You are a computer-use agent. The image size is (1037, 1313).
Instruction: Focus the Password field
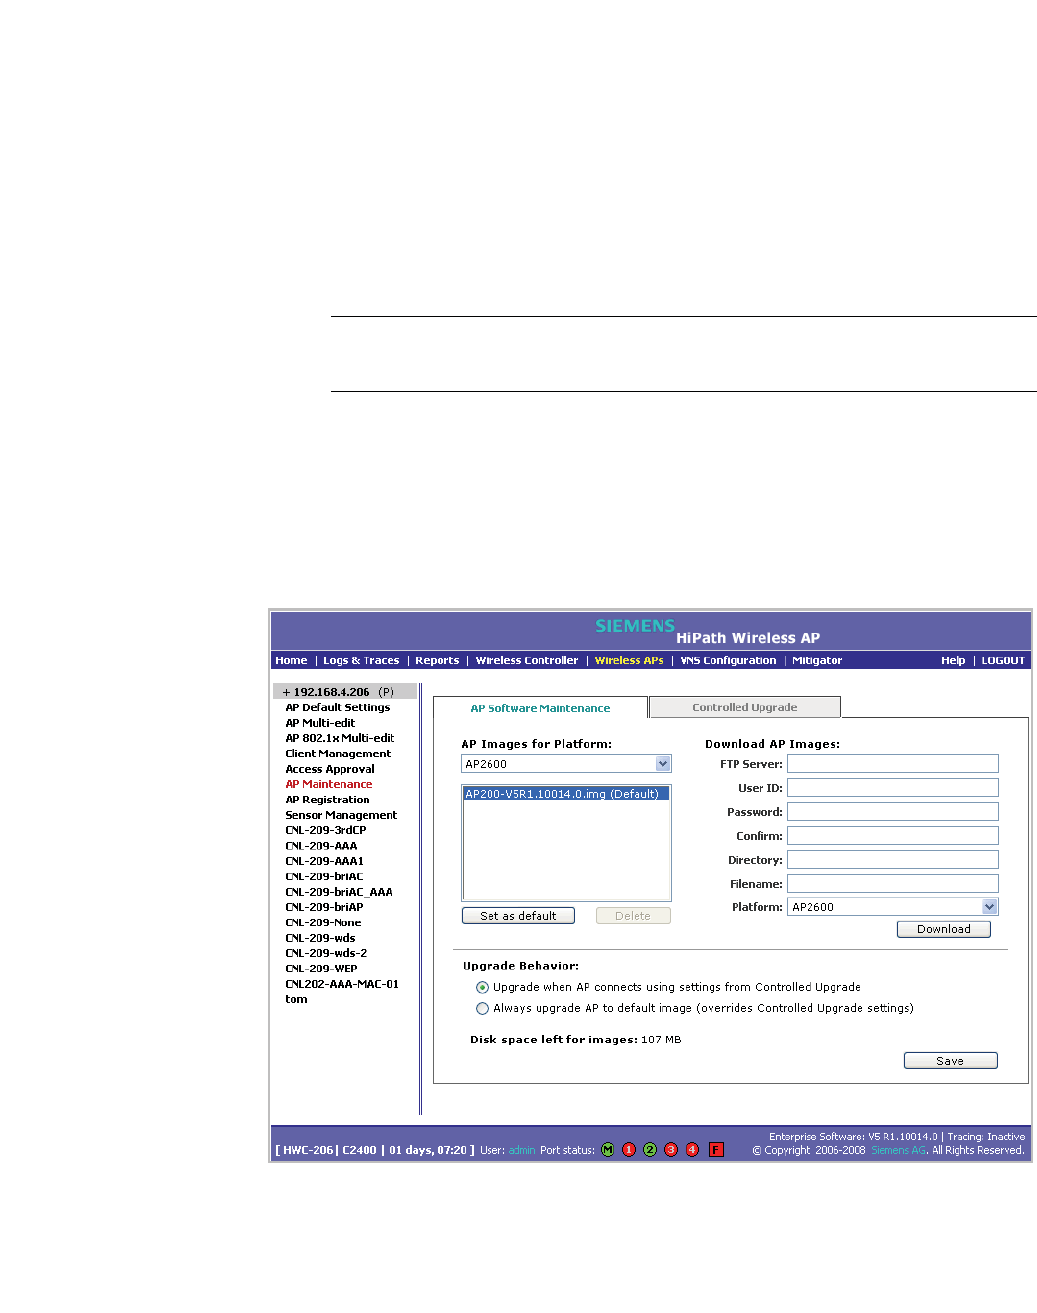pos(893,812)
